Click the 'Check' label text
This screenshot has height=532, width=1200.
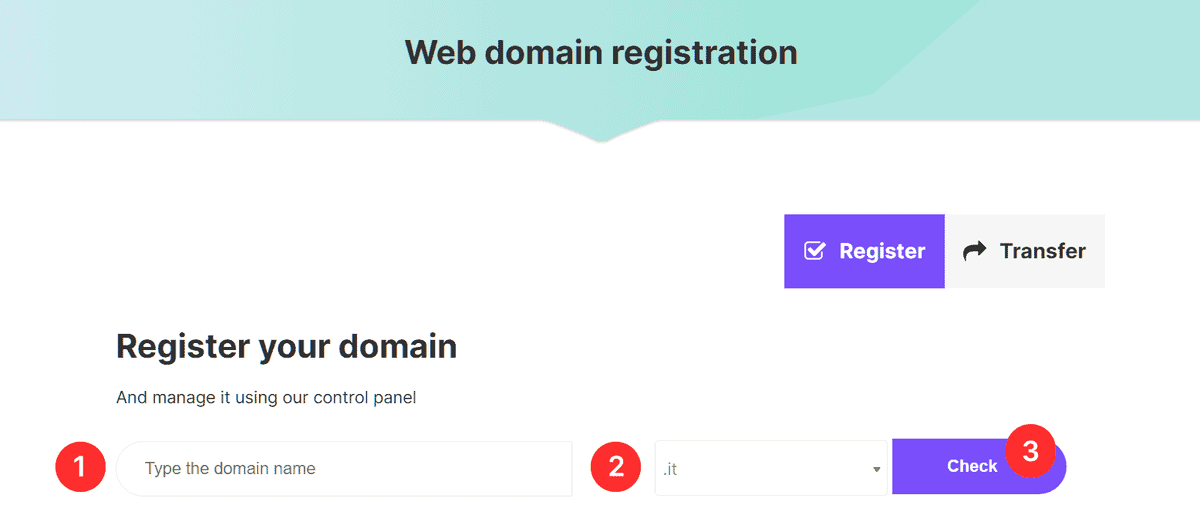point(972,466)
